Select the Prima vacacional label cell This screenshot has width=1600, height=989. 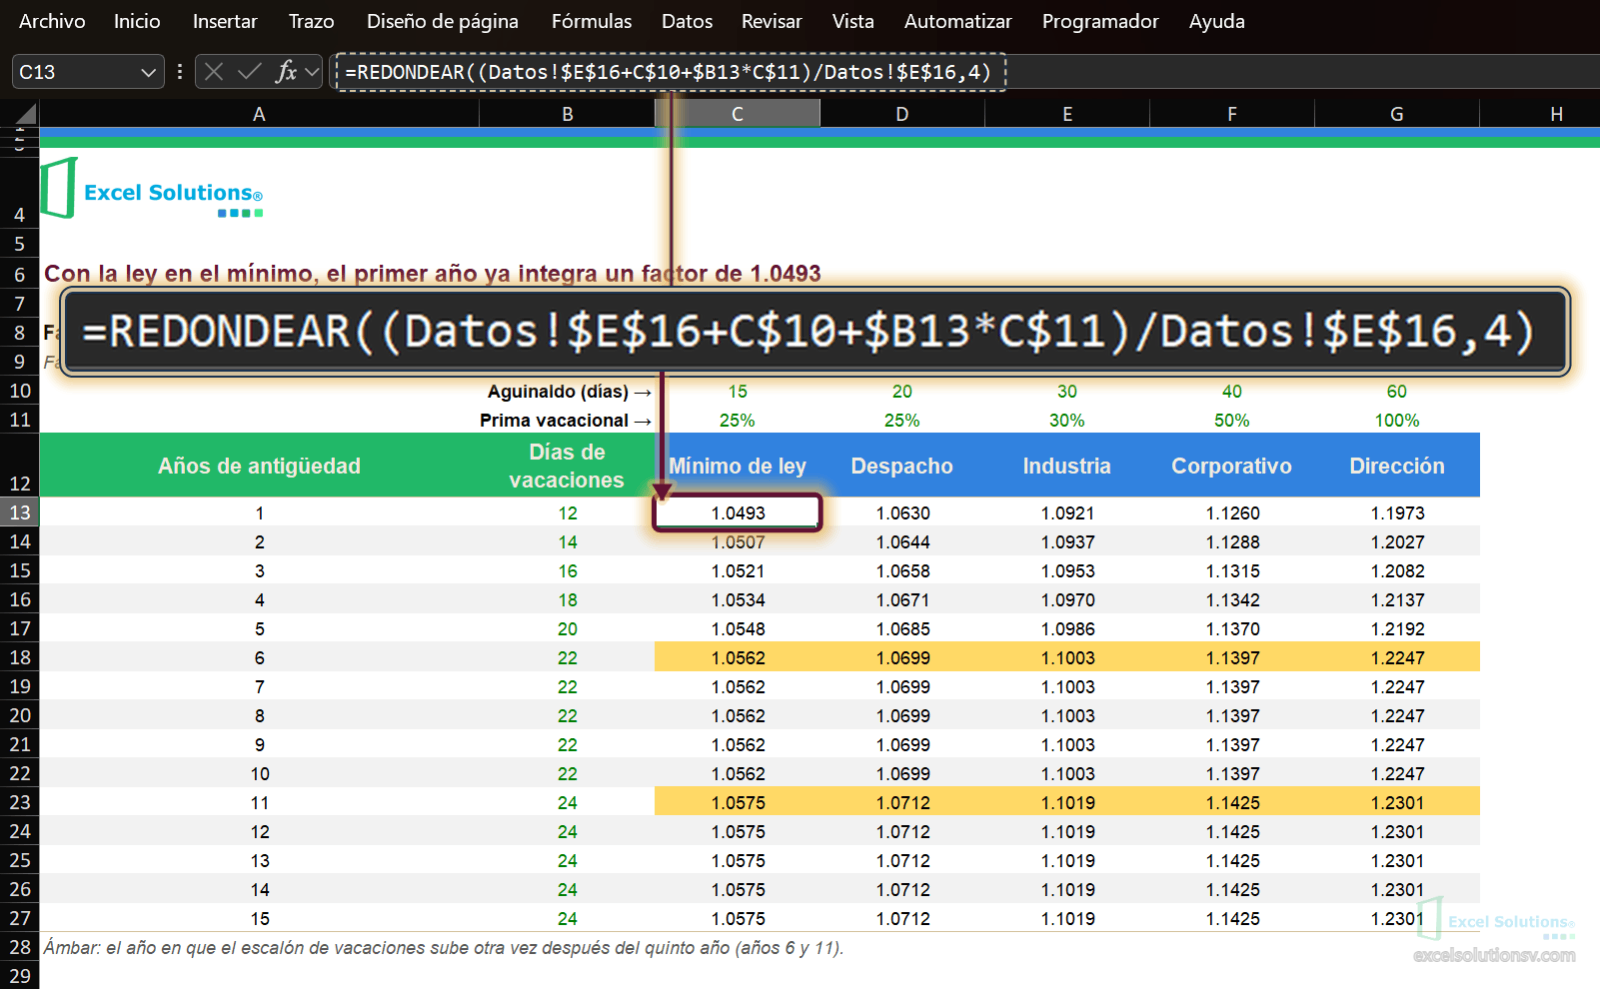[x=566, y=420]
